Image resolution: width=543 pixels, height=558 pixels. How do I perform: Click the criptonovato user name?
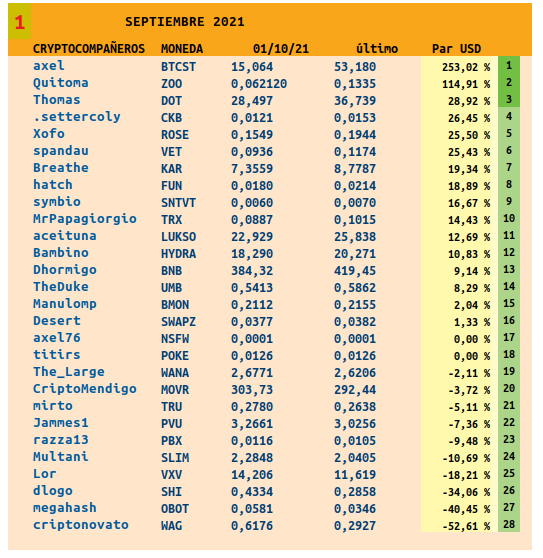pos(81,525)
